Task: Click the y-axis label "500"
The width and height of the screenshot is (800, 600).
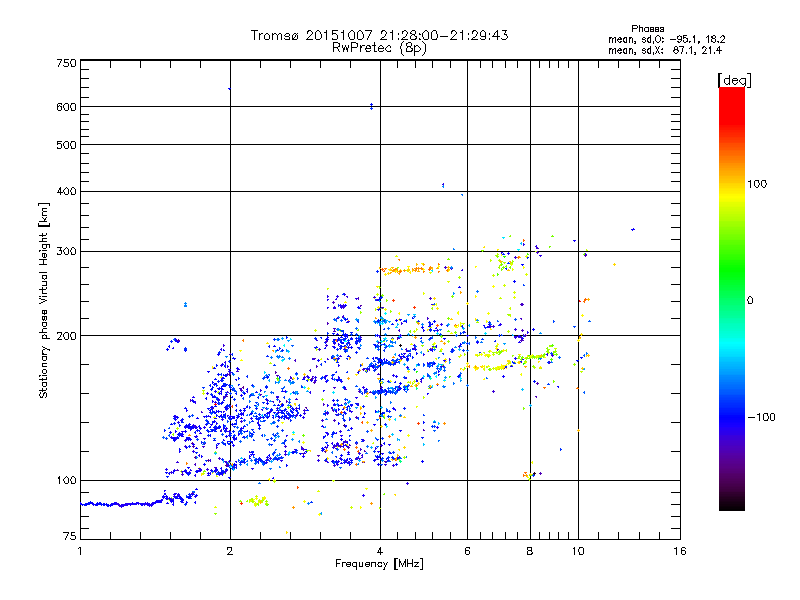Action: pos(66,145)
